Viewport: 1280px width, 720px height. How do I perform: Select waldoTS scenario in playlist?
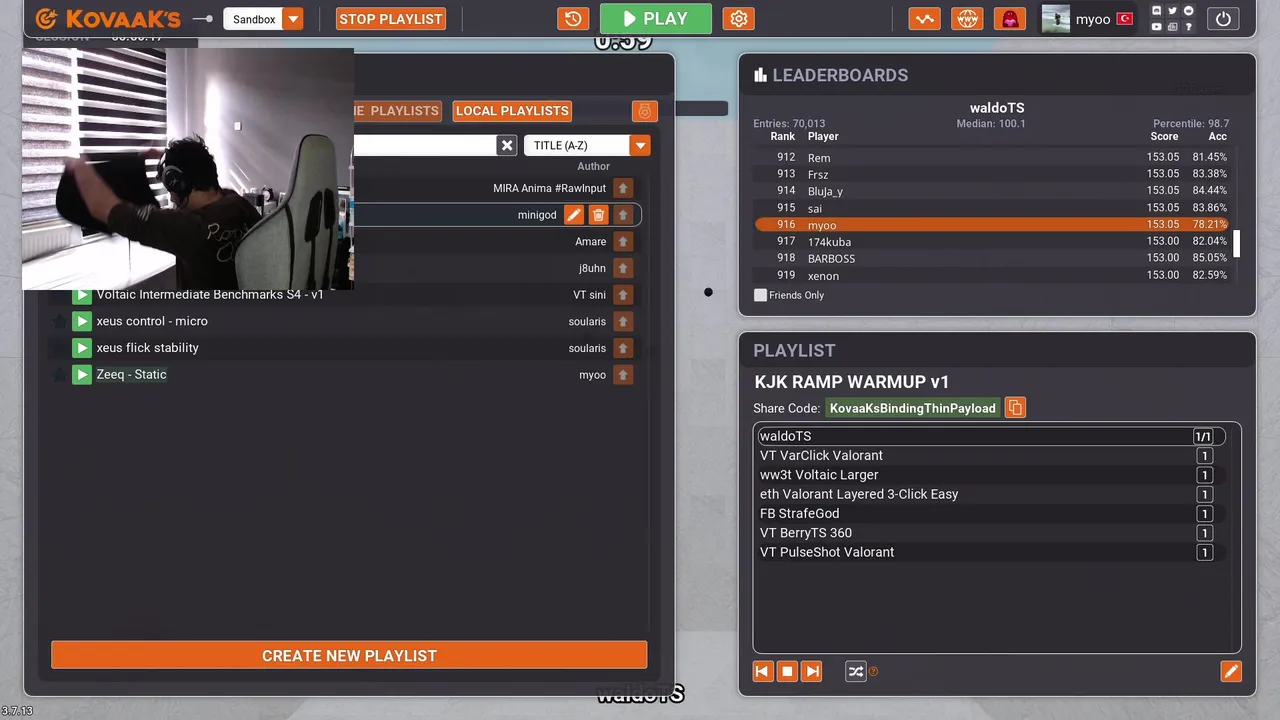coord(990,436)
